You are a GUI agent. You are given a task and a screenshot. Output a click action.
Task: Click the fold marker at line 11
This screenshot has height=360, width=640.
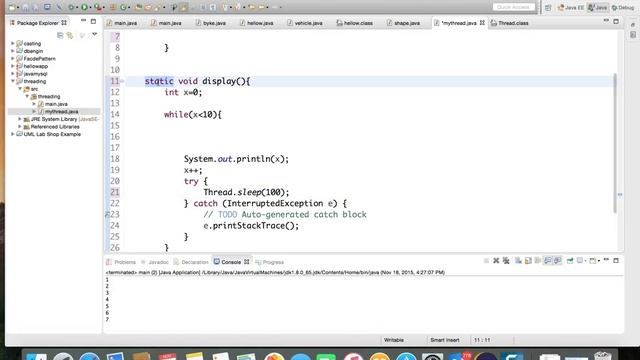click(122, 81)
